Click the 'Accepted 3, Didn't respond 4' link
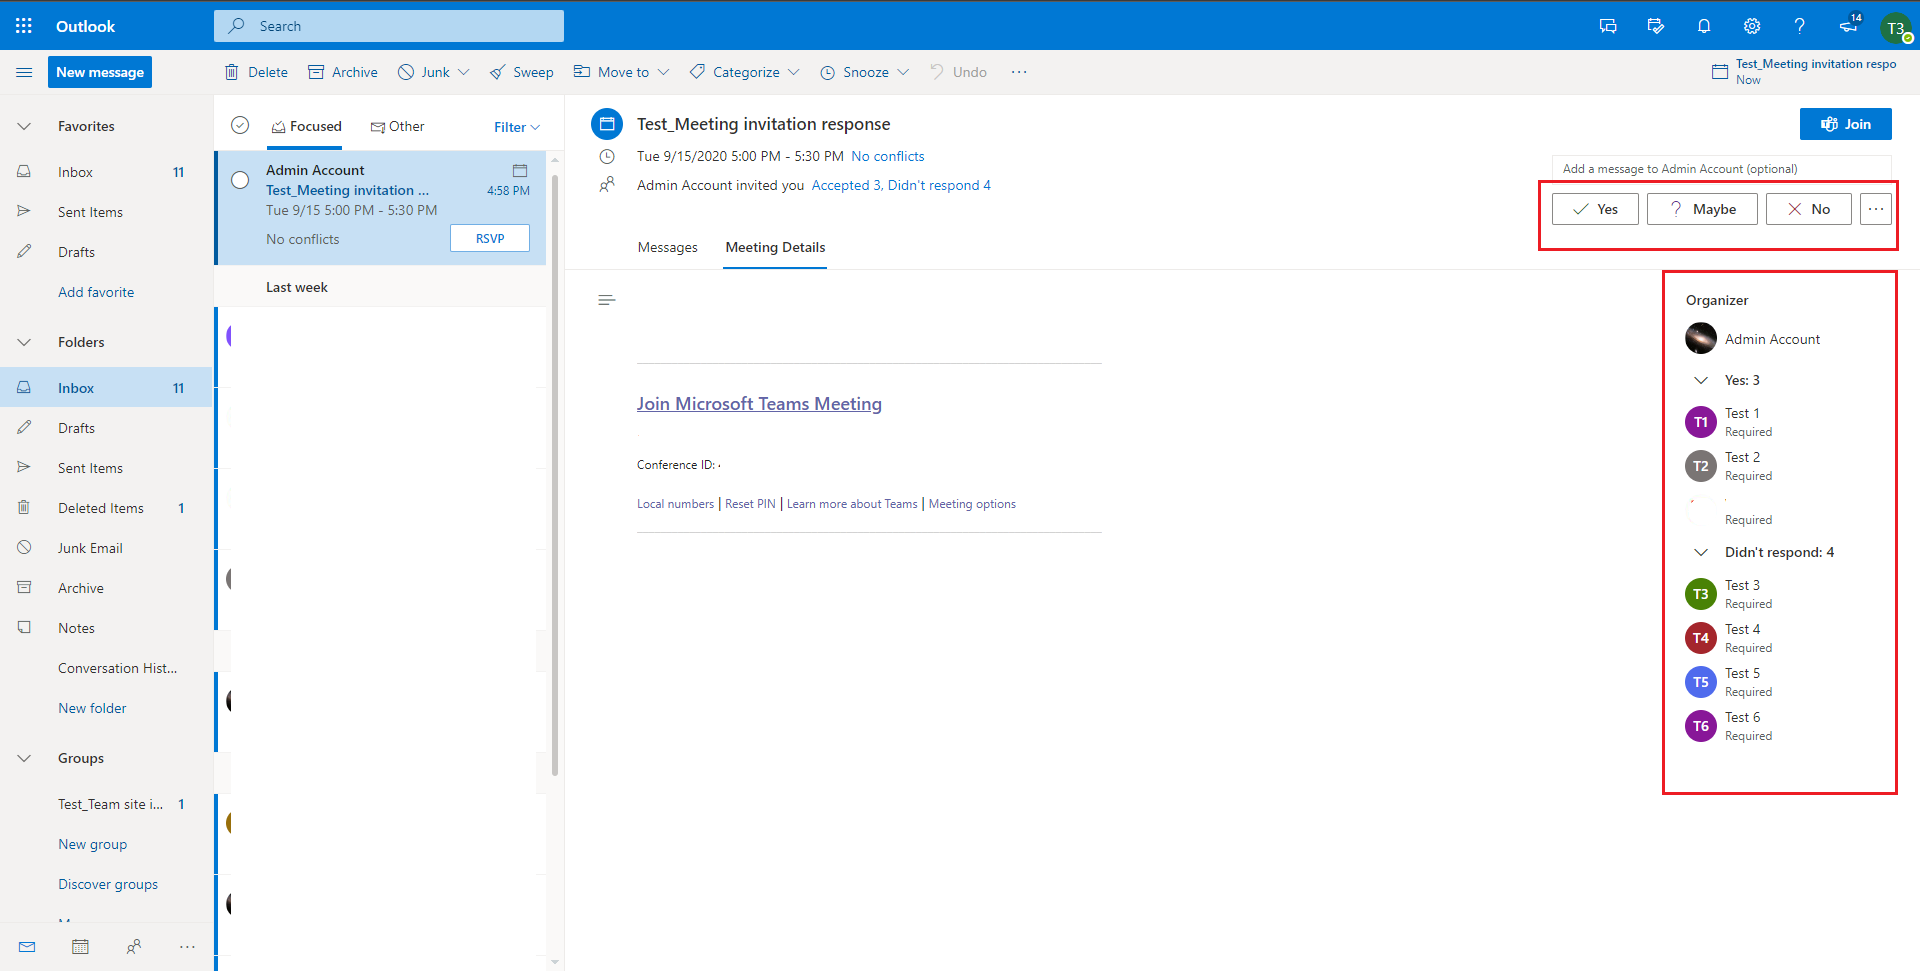Image resolution: width=1920 pixels, height=971 pixels. coord(901,185)
